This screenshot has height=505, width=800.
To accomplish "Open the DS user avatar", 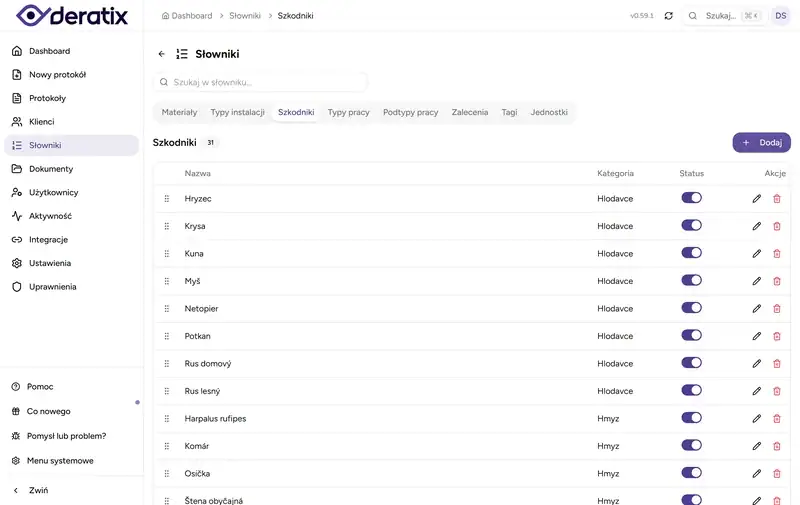I will click(x=781, y=16).
